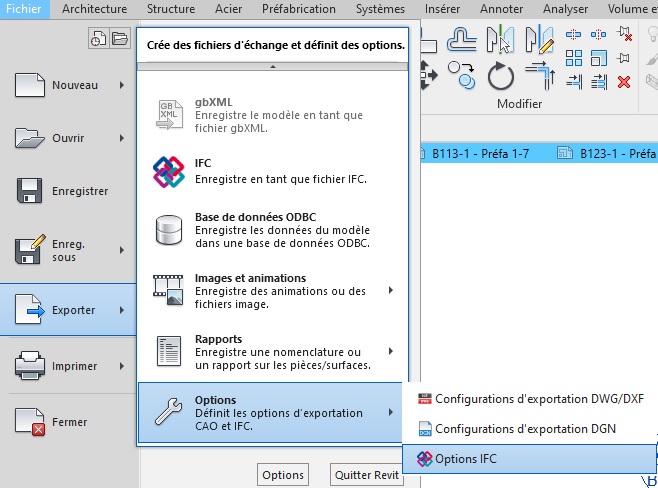Click the gbXML file icon
This screenshot has width=658, height=488.
(x=169, y=114)
